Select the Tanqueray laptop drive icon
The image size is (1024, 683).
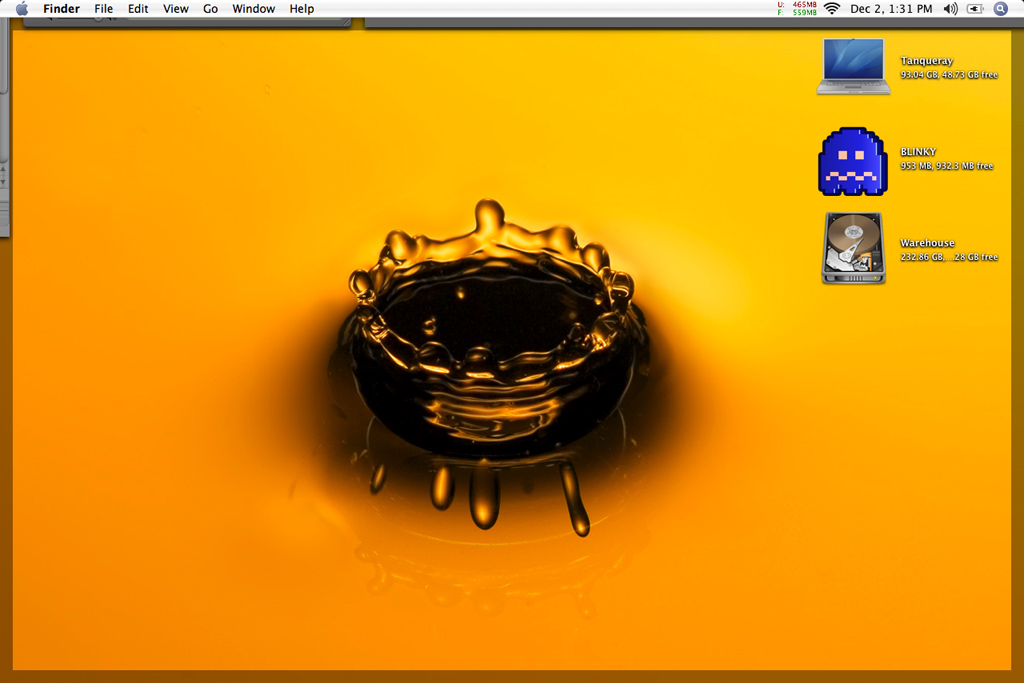(854, 66)
